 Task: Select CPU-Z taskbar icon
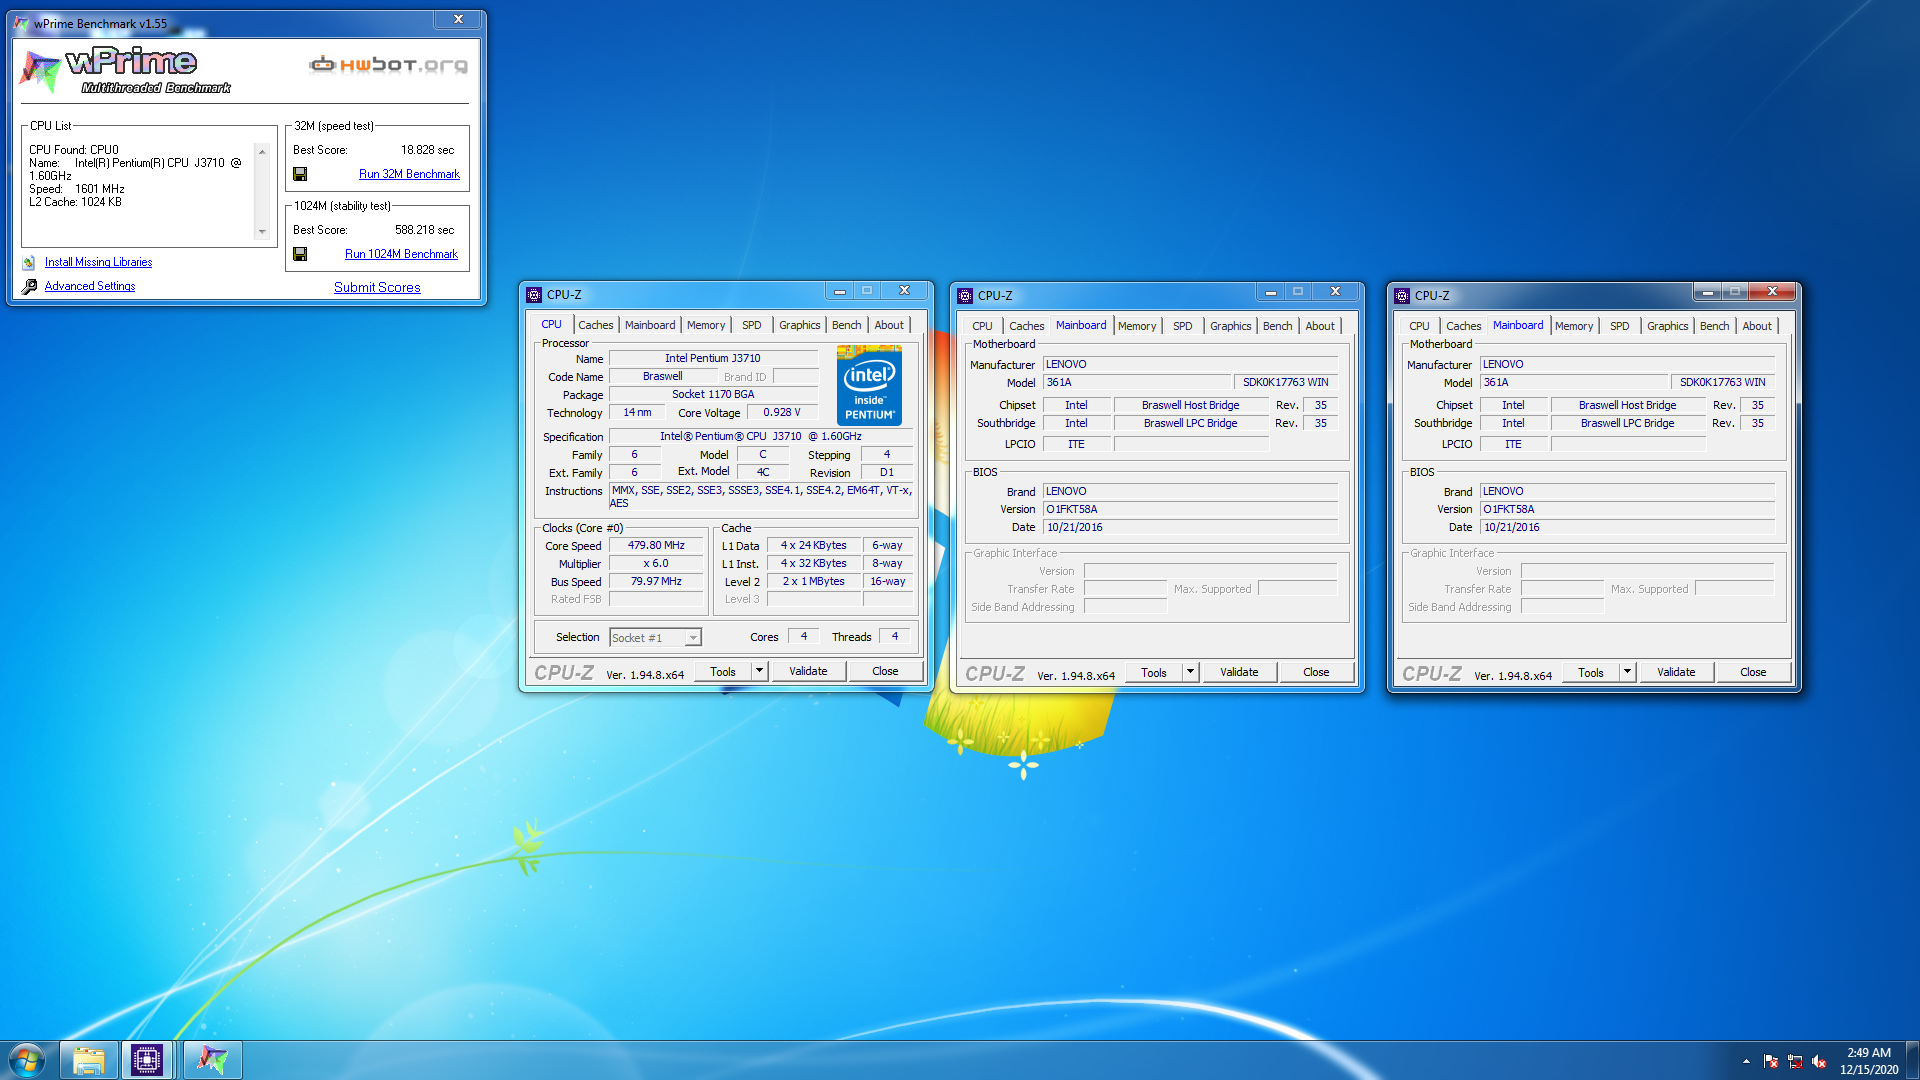[147, 1060]
